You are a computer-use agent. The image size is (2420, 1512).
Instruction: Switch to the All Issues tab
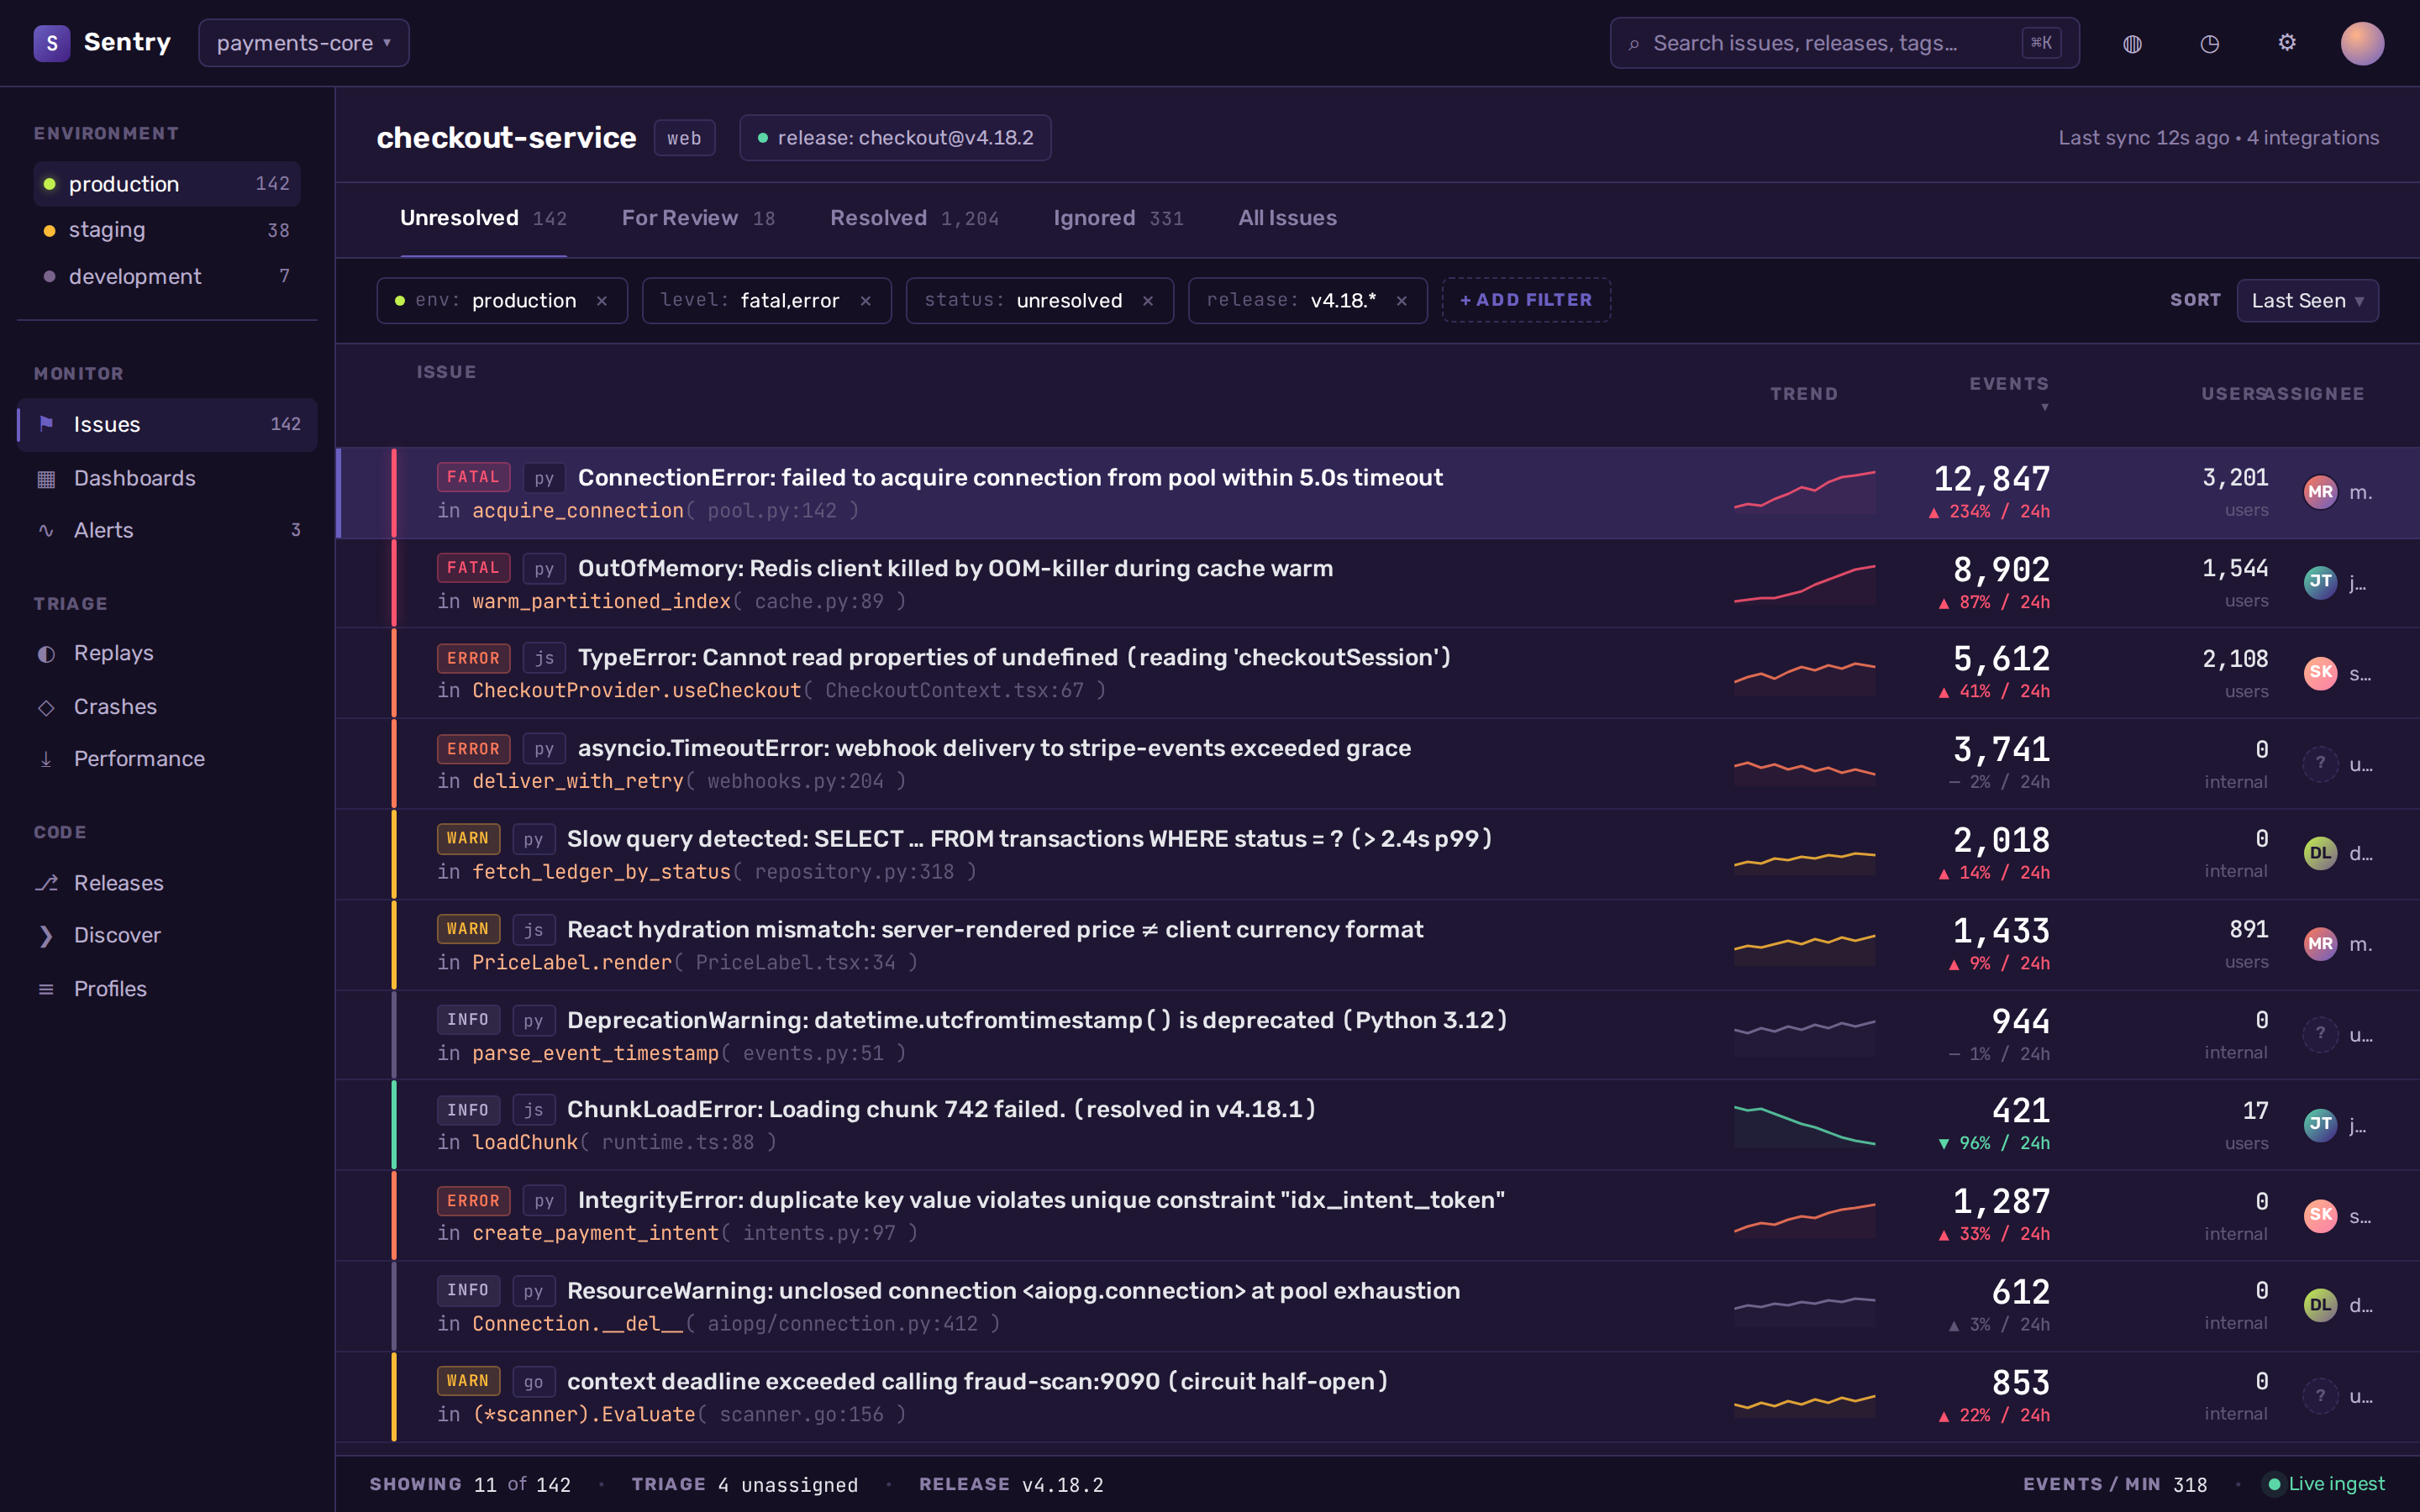(x=1287, y=218)
